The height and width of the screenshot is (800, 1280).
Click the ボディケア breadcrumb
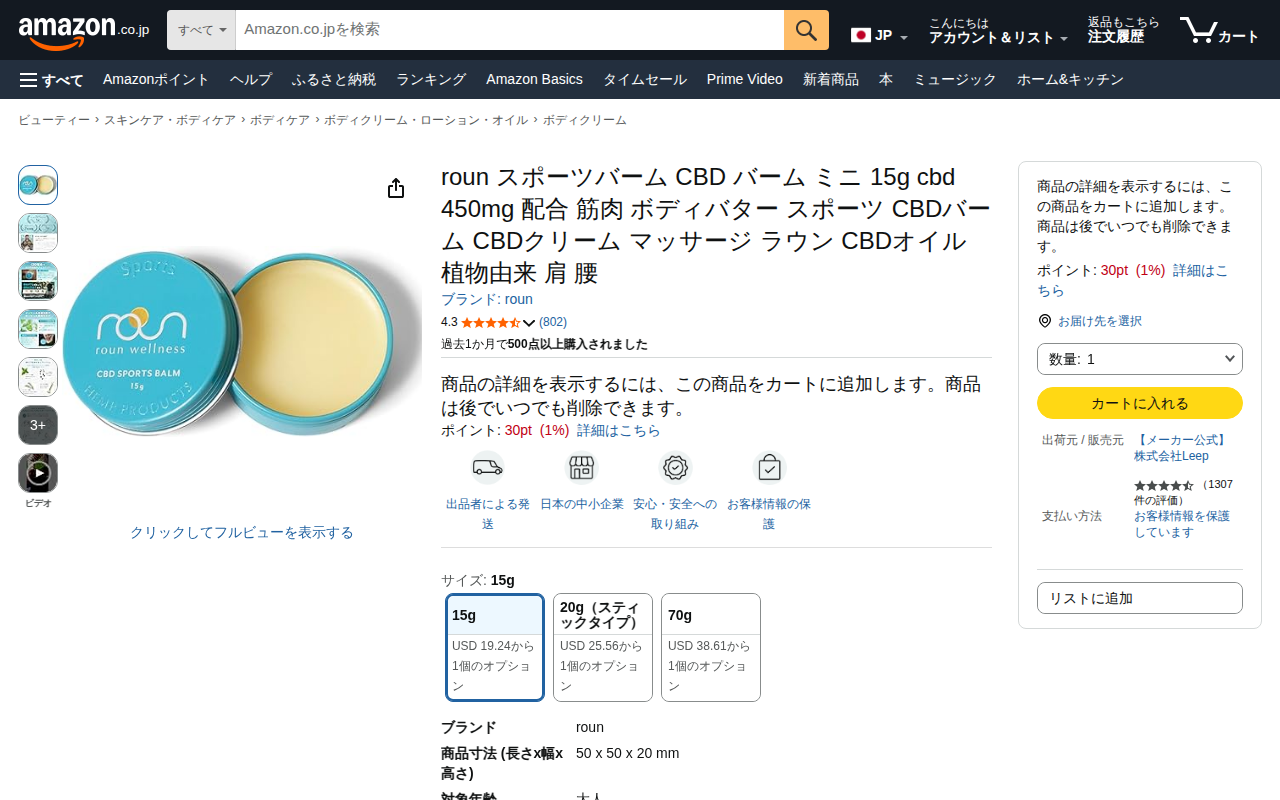[280, 120]
